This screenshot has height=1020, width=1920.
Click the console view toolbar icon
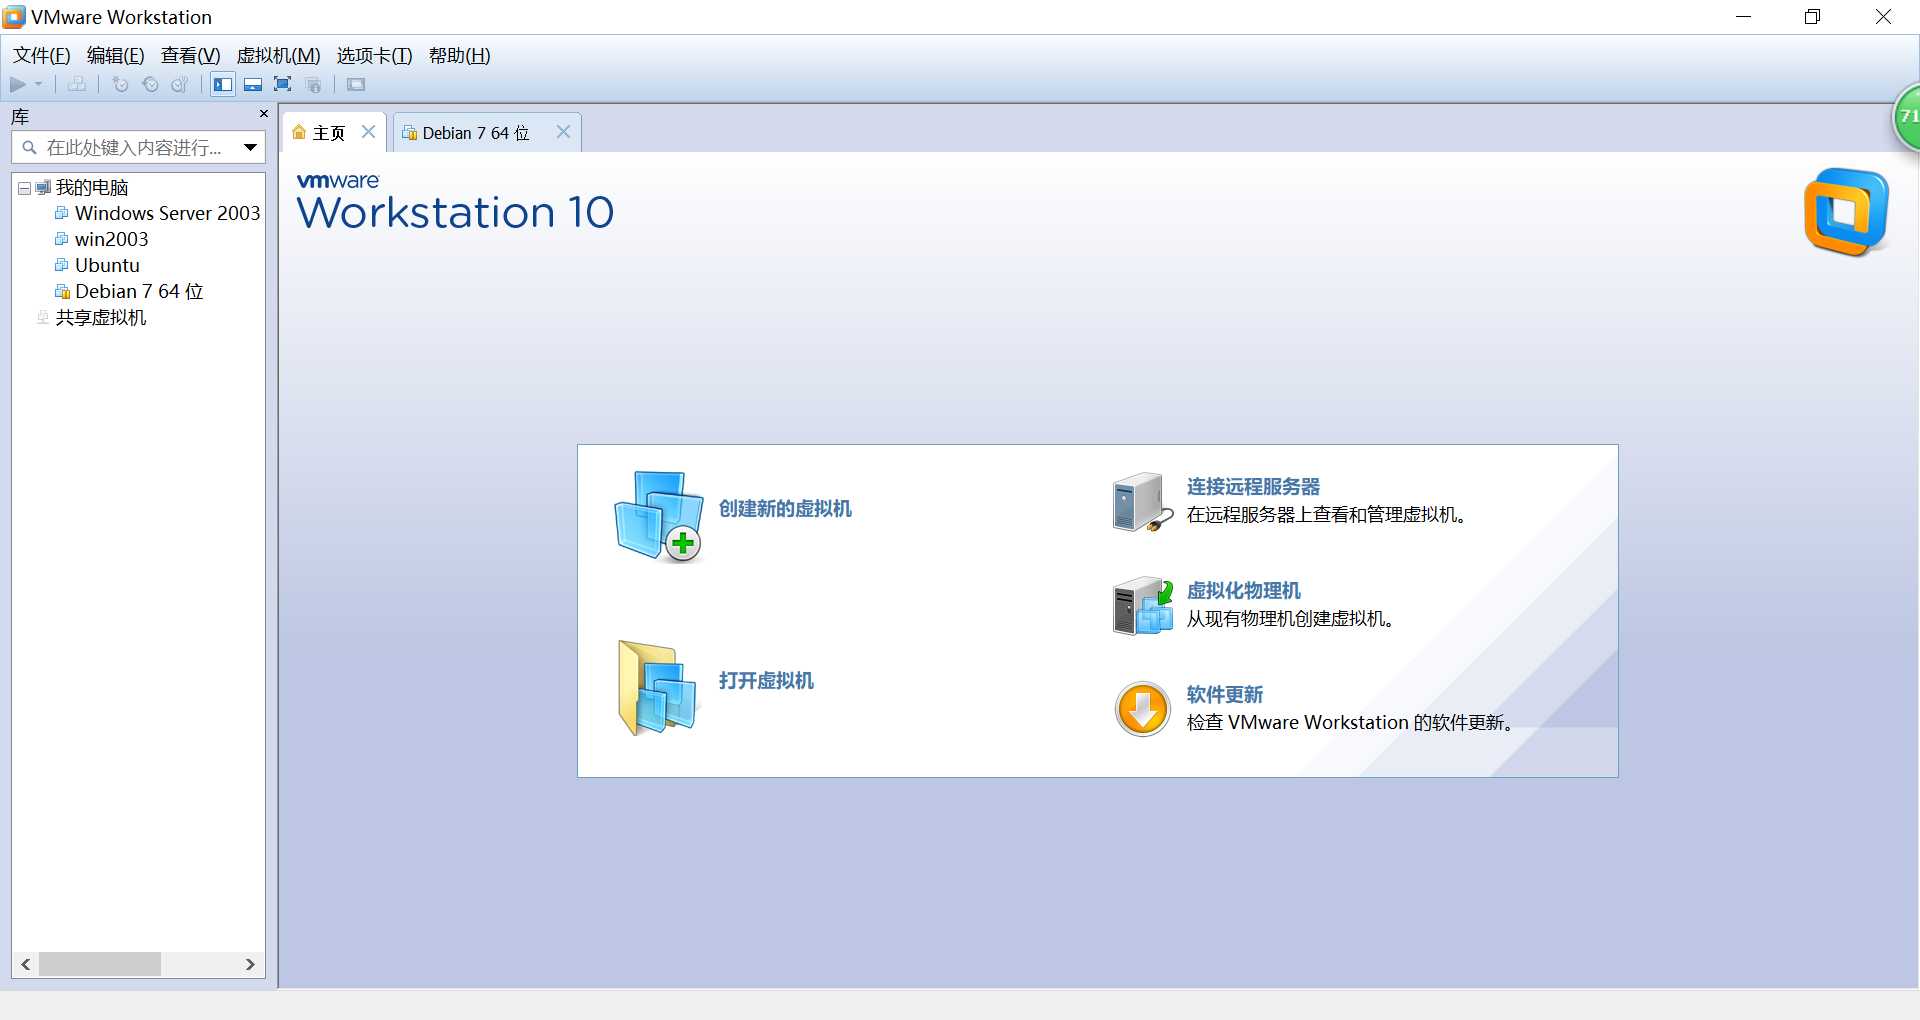356,85
